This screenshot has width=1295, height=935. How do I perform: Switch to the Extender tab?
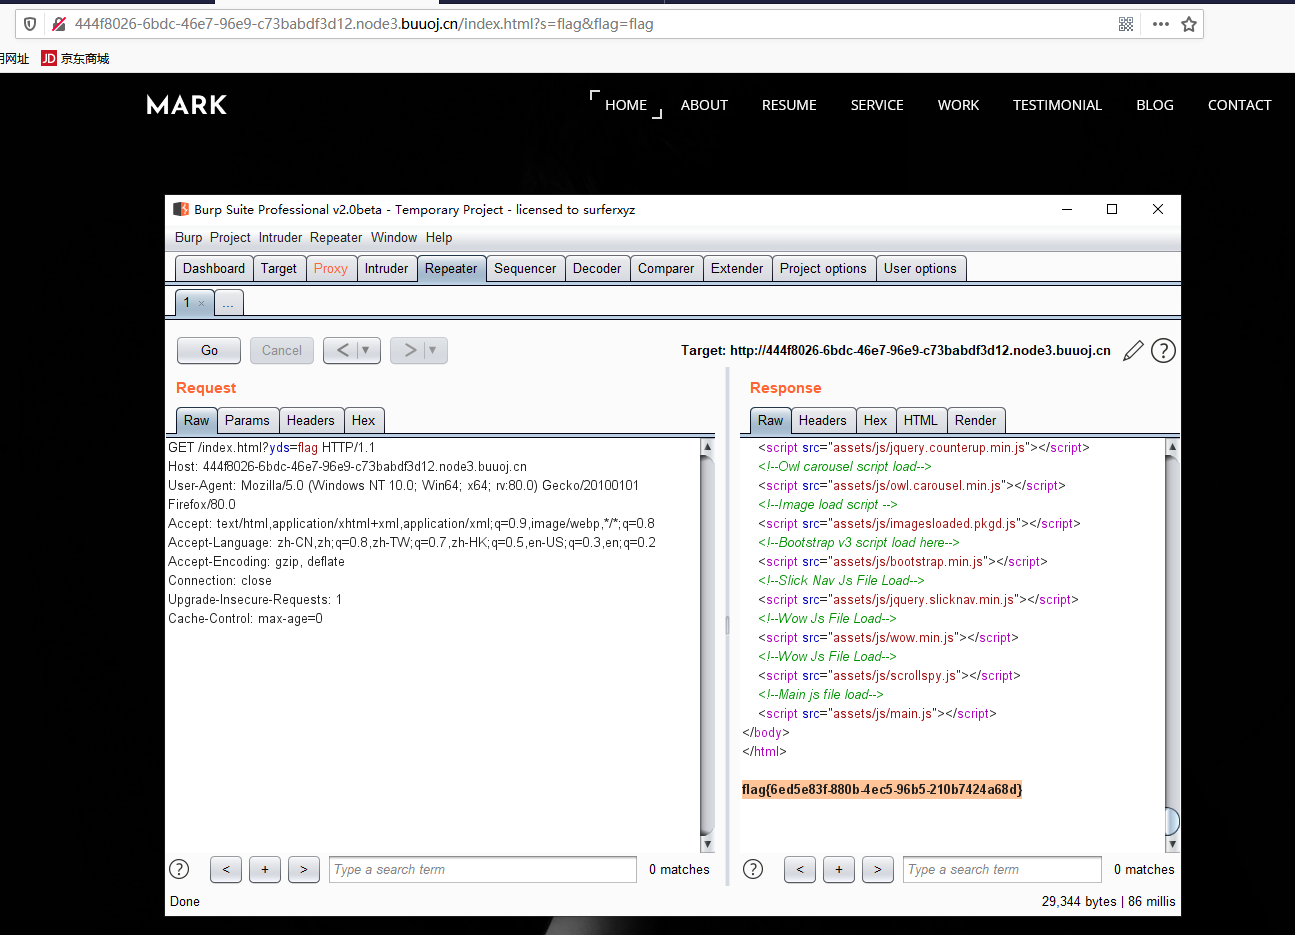737,268
